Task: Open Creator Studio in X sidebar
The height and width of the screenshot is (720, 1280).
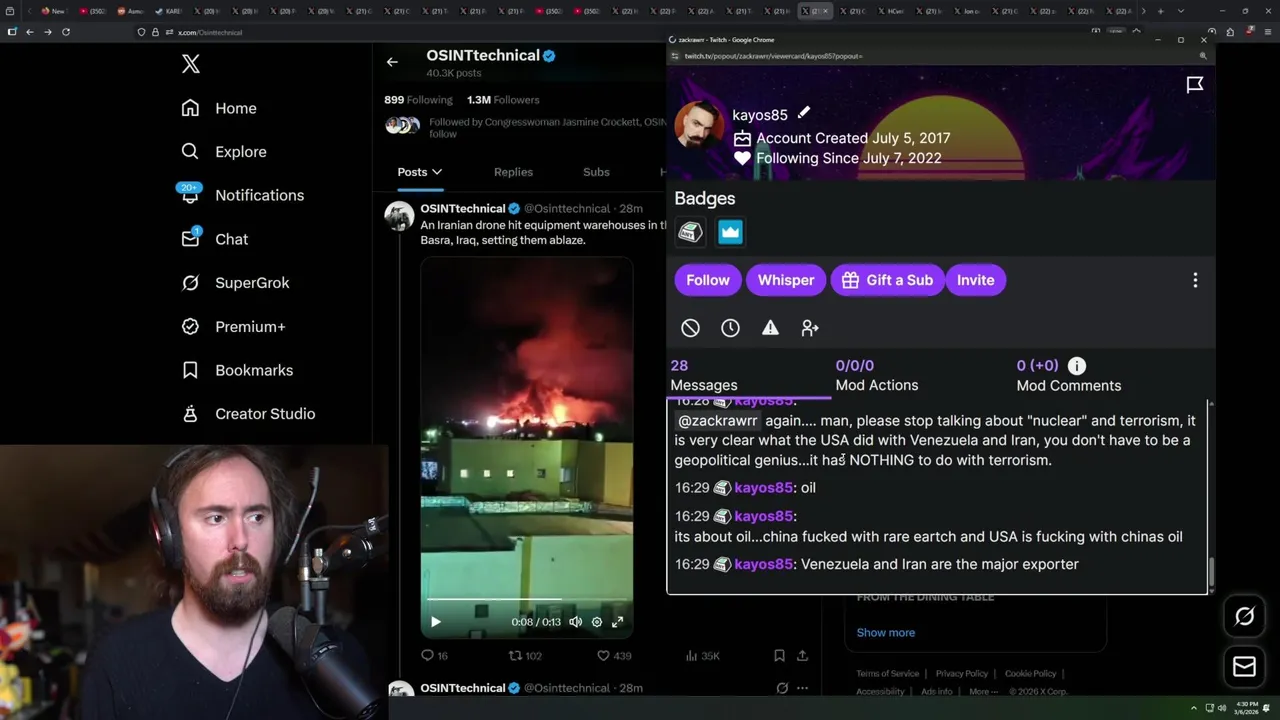Action: [x=248, y=414]
